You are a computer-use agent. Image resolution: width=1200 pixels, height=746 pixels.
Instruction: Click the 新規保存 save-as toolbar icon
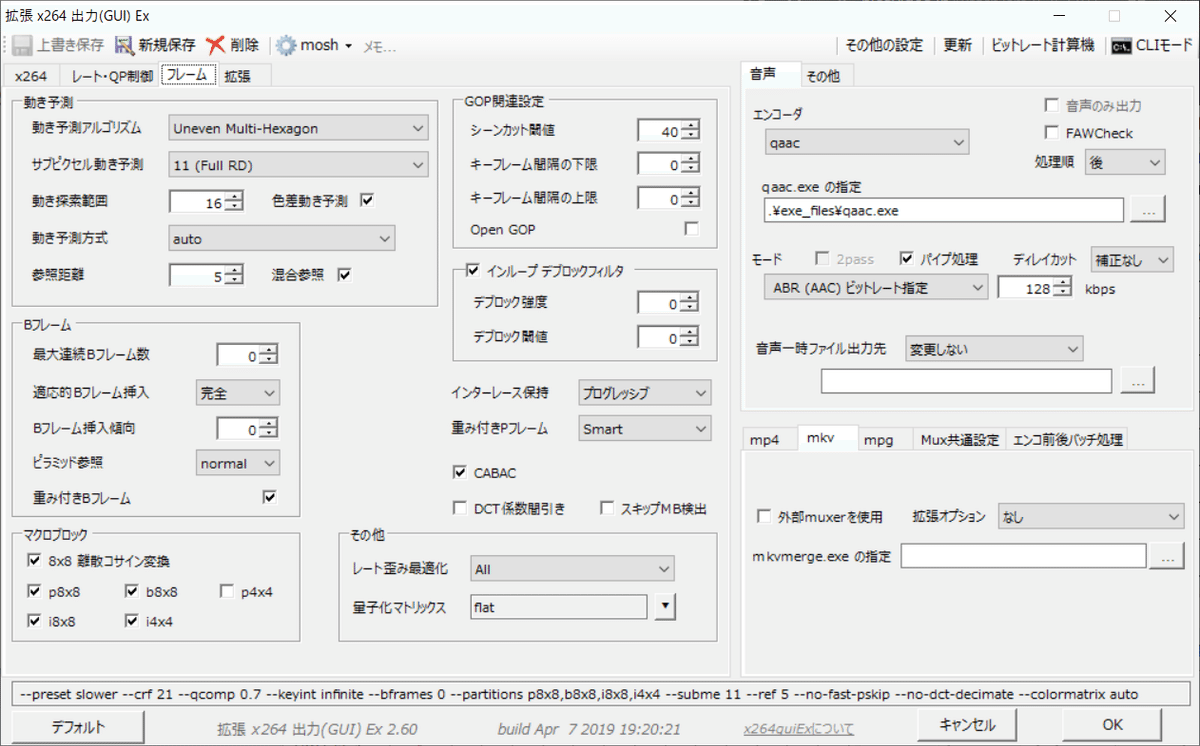(x=124, y=45)
